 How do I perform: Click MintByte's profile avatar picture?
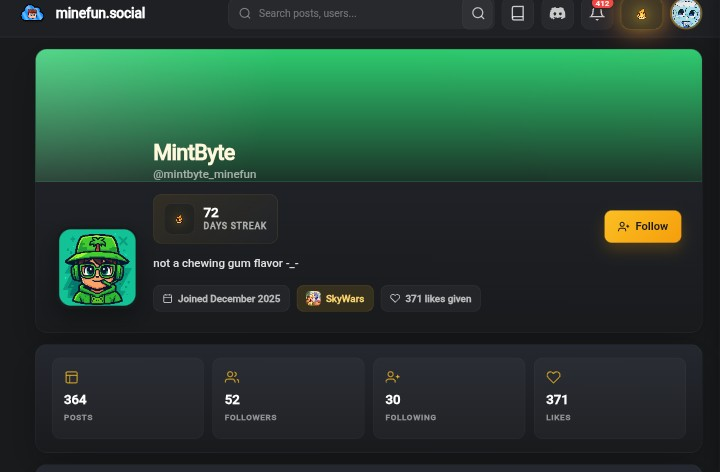pos(97,267)
